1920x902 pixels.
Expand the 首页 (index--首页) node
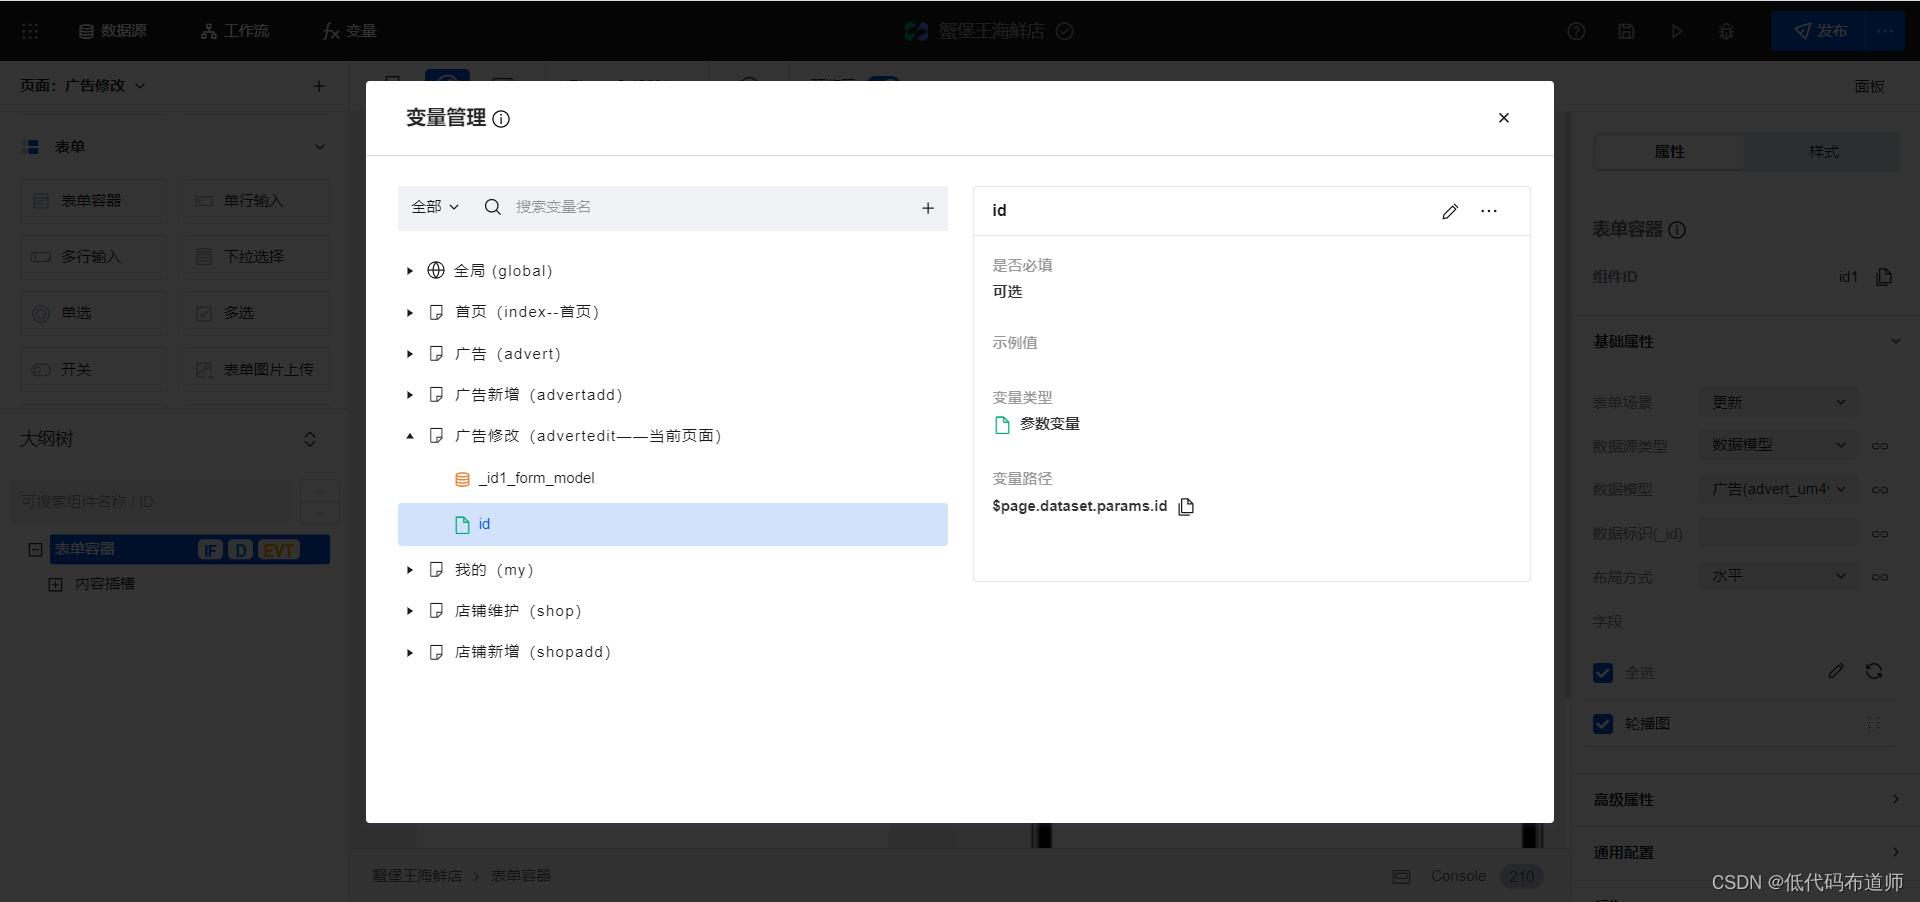pos(410,312)
